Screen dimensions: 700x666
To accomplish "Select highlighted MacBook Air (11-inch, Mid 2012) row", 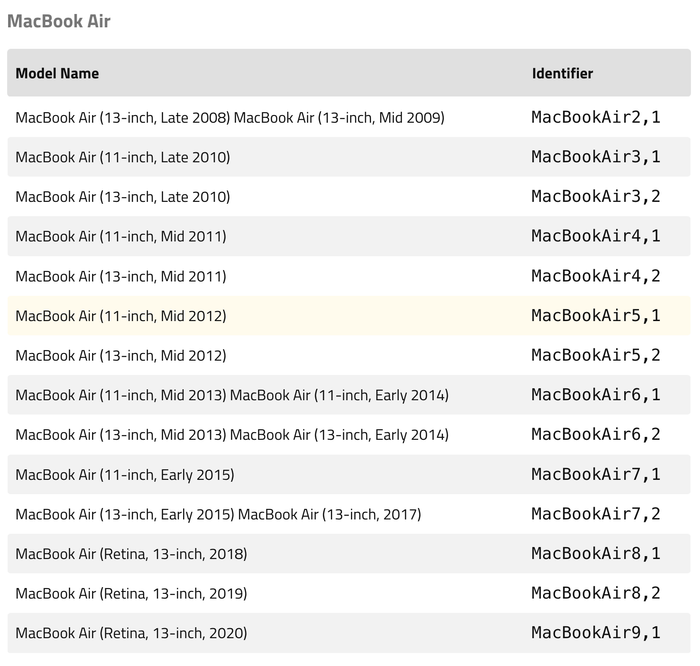I will click(349, 316).
